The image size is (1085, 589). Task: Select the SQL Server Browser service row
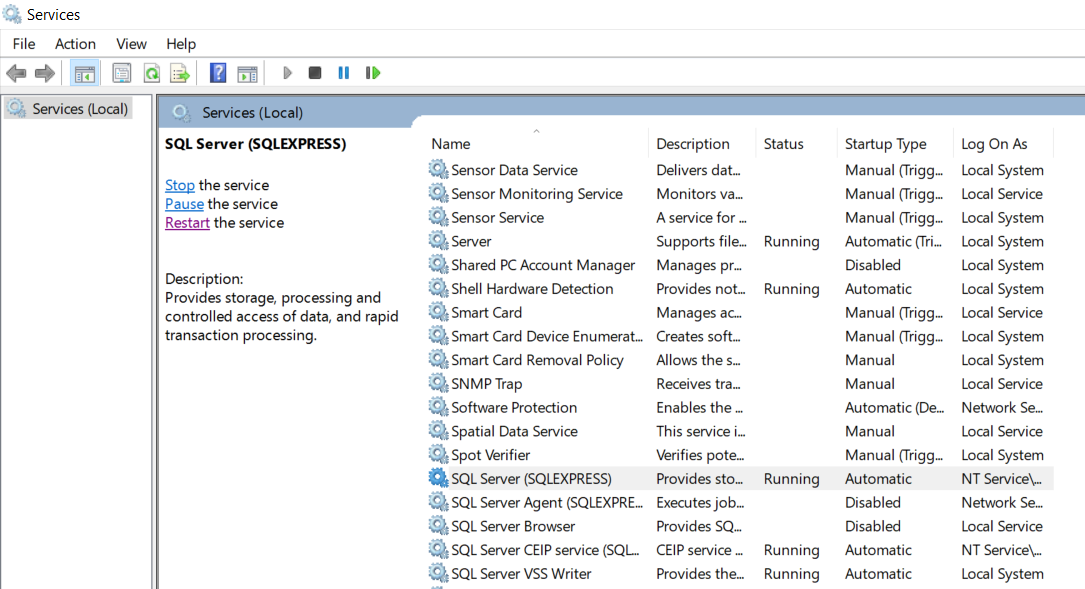tap(513, 526)
